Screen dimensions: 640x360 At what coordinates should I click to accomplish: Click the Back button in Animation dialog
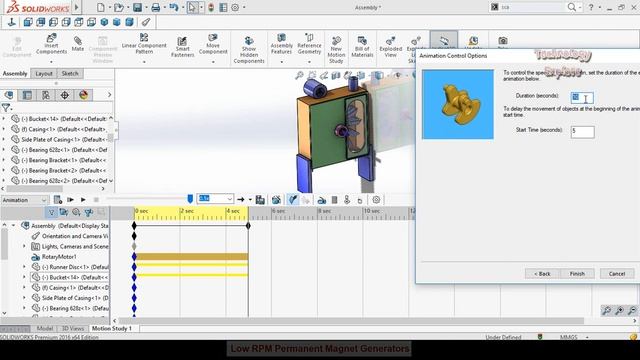[542, 273]
